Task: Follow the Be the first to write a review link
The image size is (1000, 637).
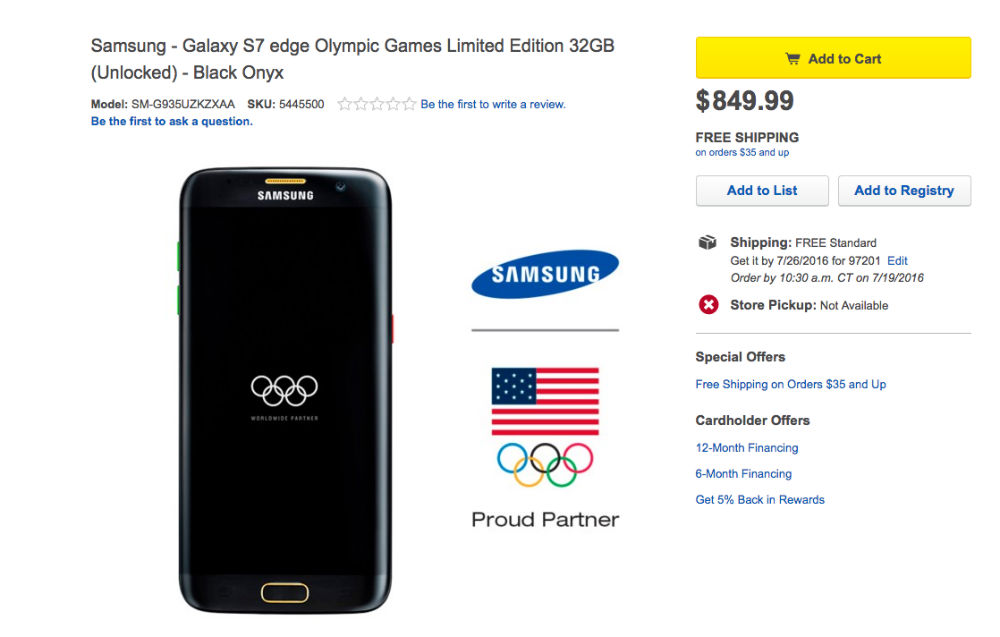Action: (493, 103)
